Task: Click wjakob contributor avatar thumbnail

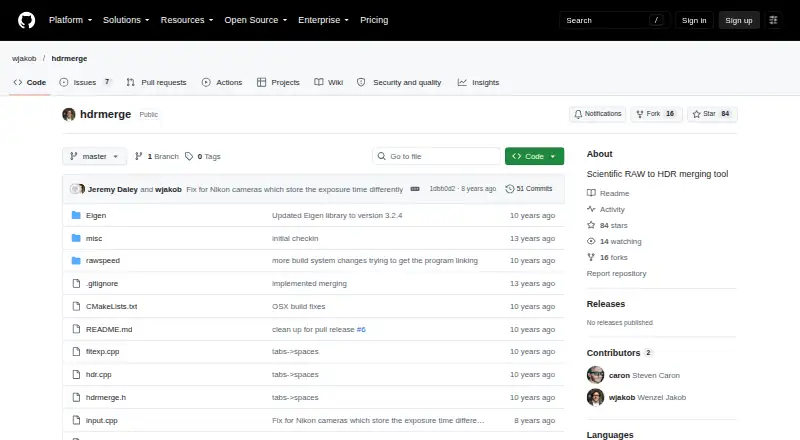Action: tap(595, 397)
